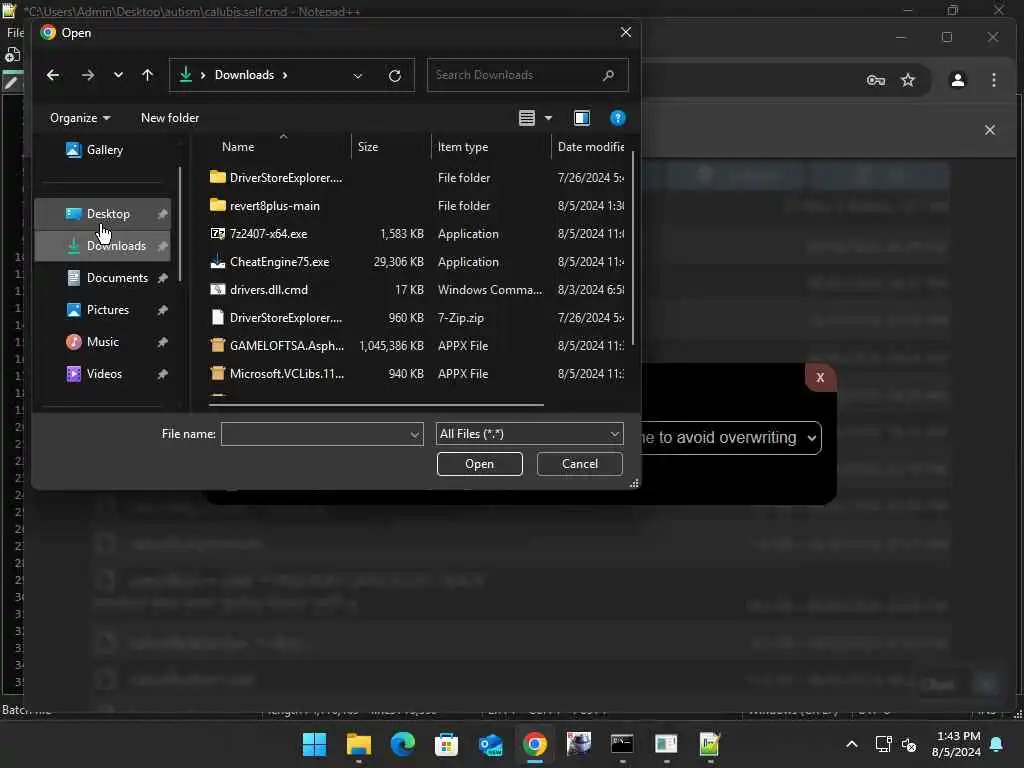The width and height of the screenshot is (1024, 768).
Task: Click the forward navigation arrow
Action: tap(88, 75)
